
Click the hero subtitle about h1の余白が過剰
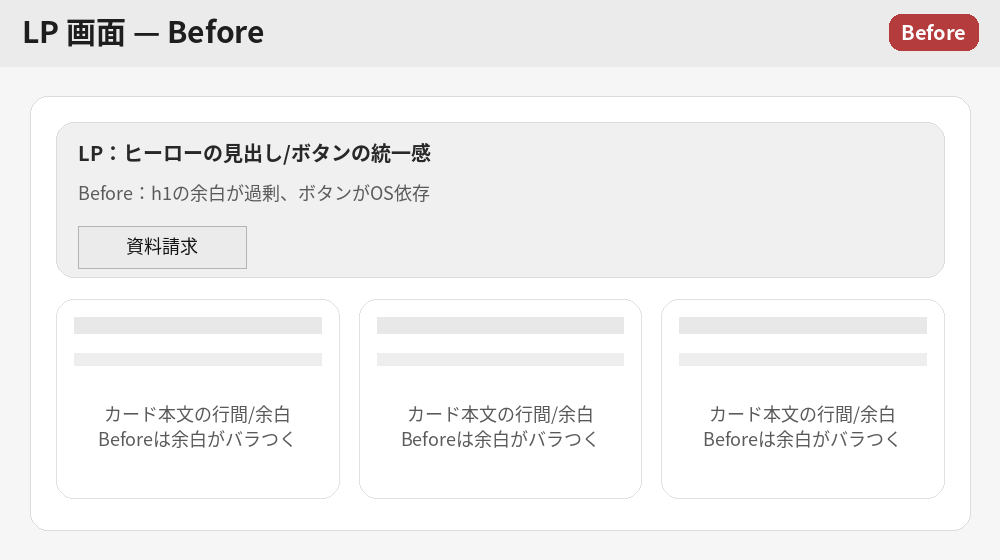(254, 194)
